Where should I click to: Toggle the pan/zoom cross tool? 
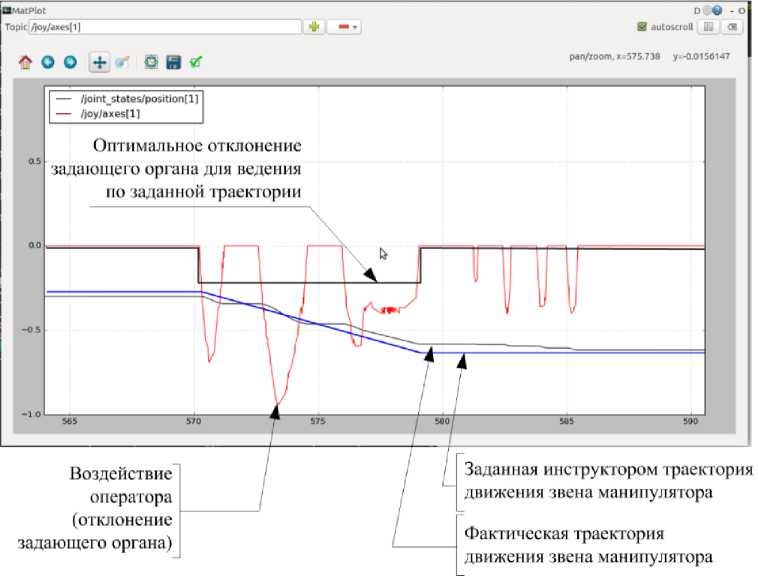pos(100,62)
